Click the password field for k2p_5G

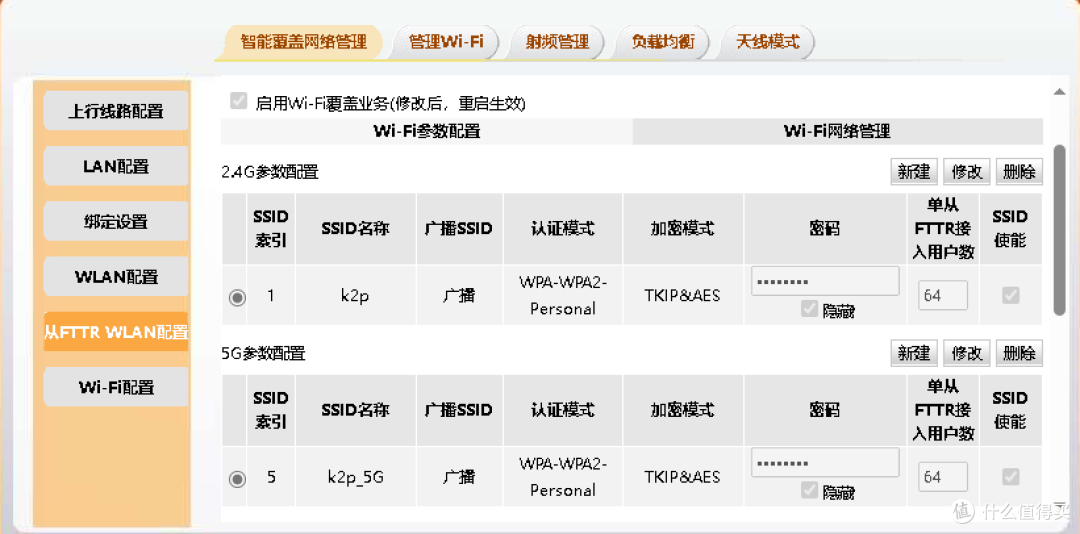(825, 462)
